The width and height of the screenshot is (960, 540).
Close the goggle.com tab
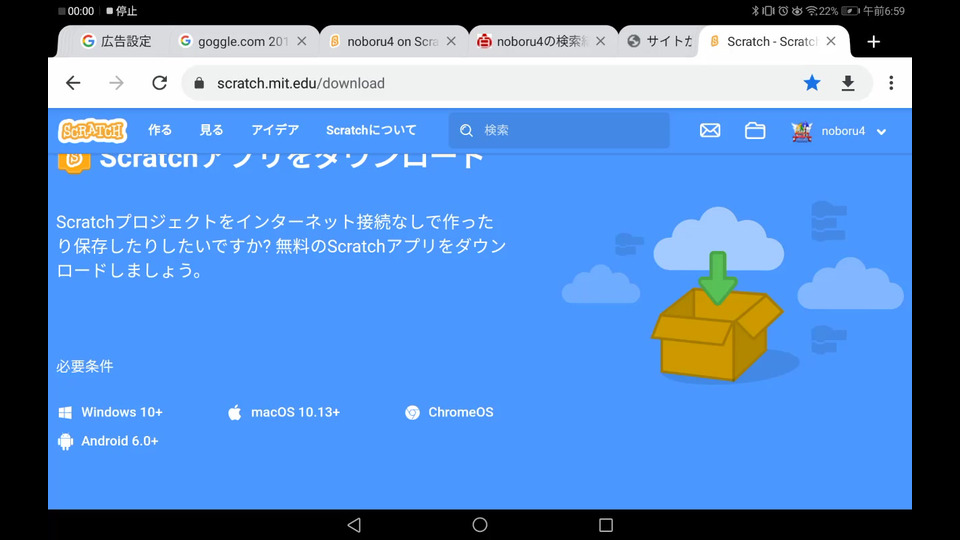(302, 41)
